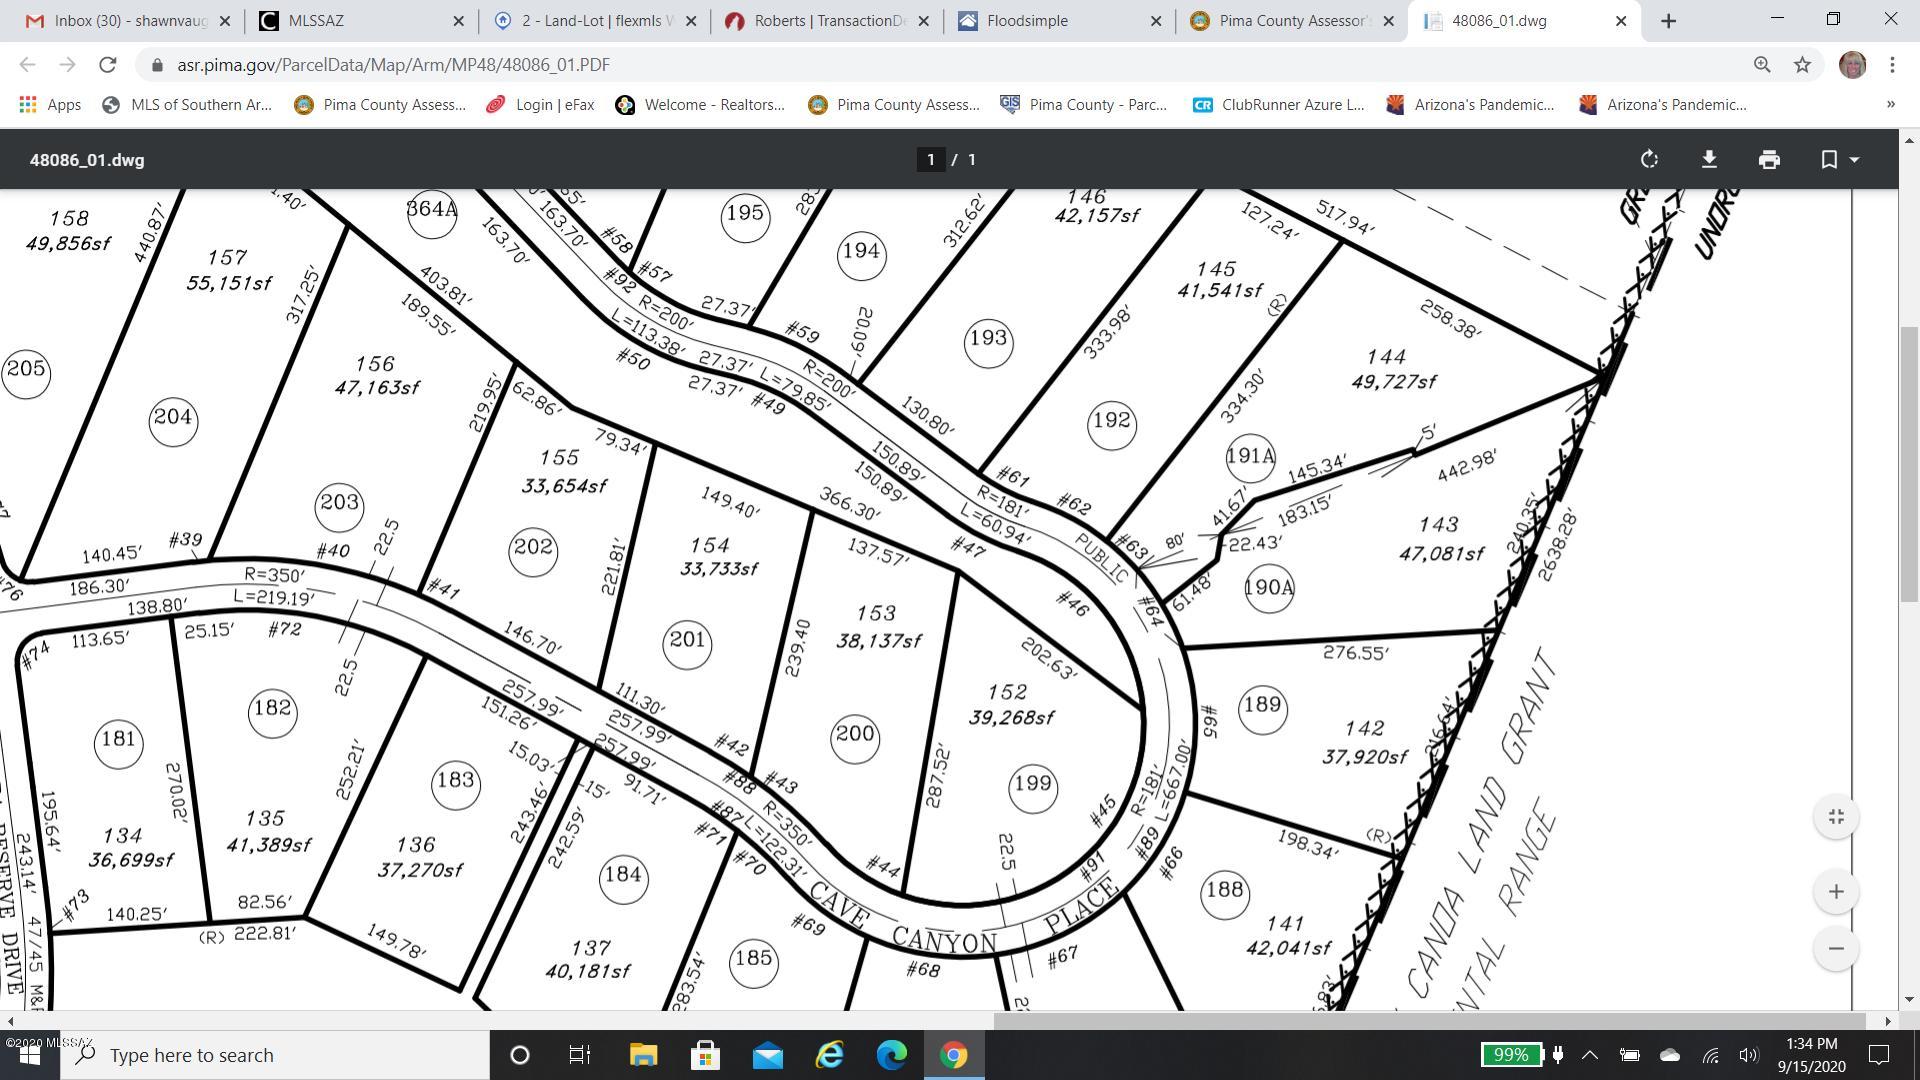Switch to Floodsimple tab

(1058, 21)
